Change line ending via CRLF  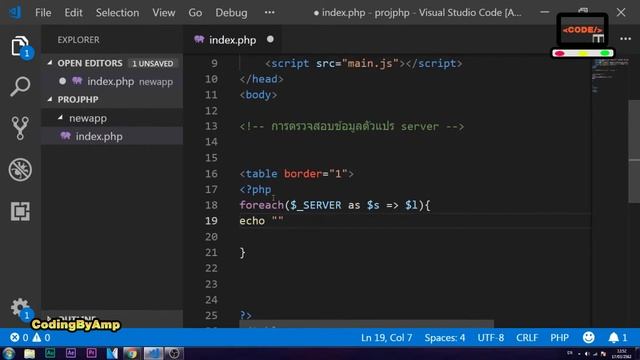coord(527,338)
